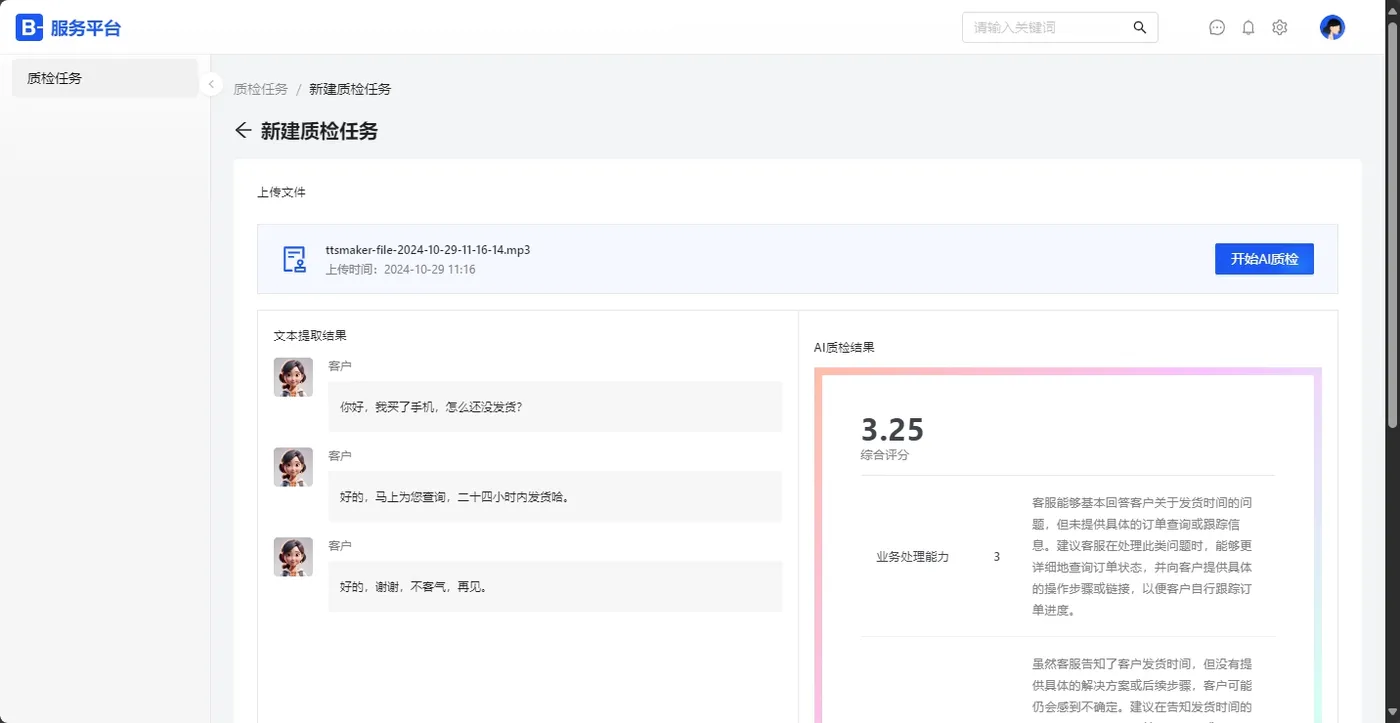Click the 3.25 overall score value
Viewport: 1400px width, 723px height.
pyautogui.click(x=892, y=429)
